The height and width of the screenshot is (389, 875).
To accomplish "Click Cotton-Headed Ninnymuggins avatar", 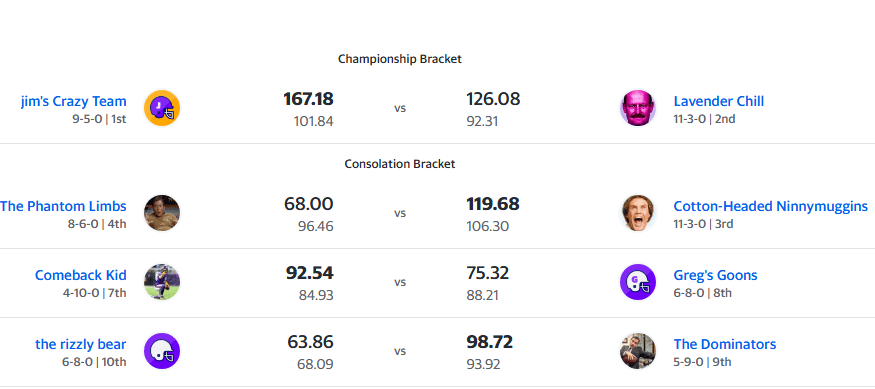I will coord(638,213).
